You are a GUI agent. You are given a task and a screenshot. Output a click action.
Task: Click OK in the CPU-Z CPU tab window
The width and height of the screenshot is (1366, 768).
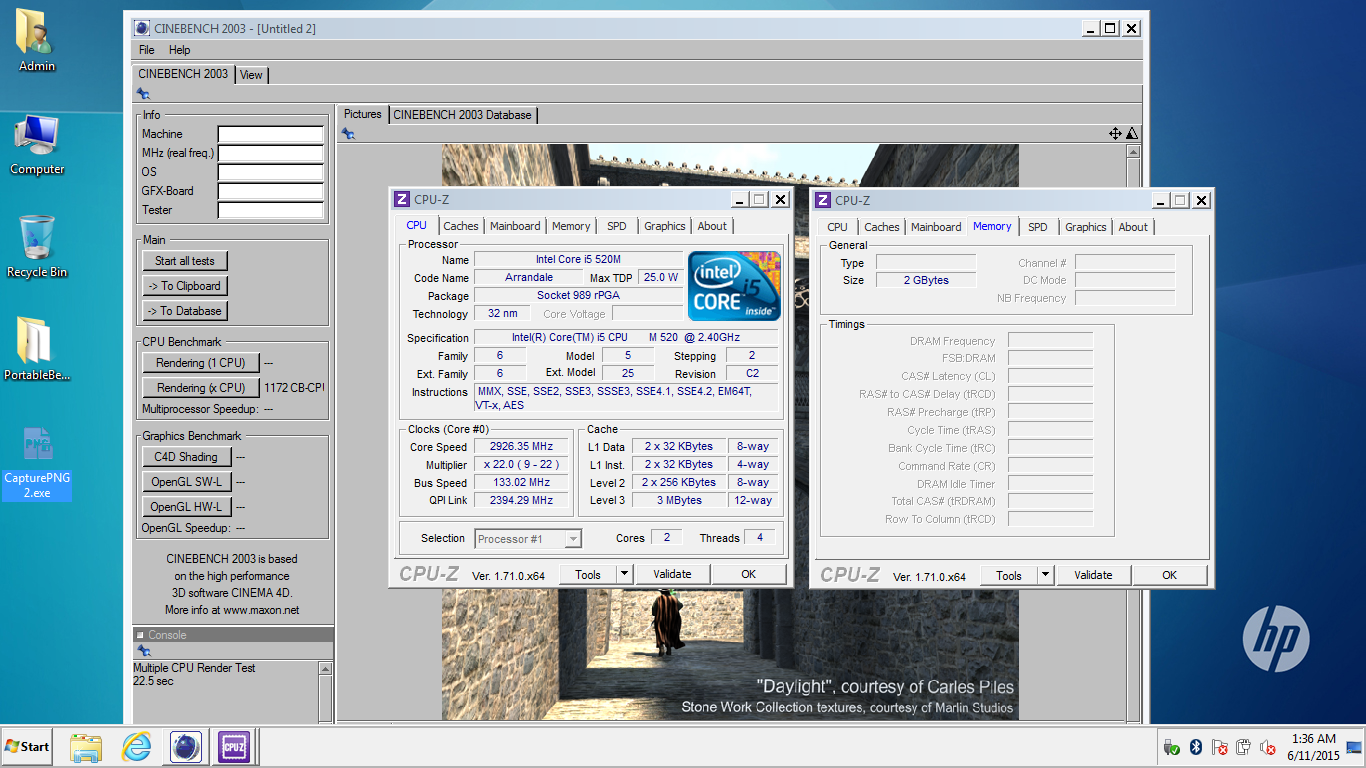749,574
